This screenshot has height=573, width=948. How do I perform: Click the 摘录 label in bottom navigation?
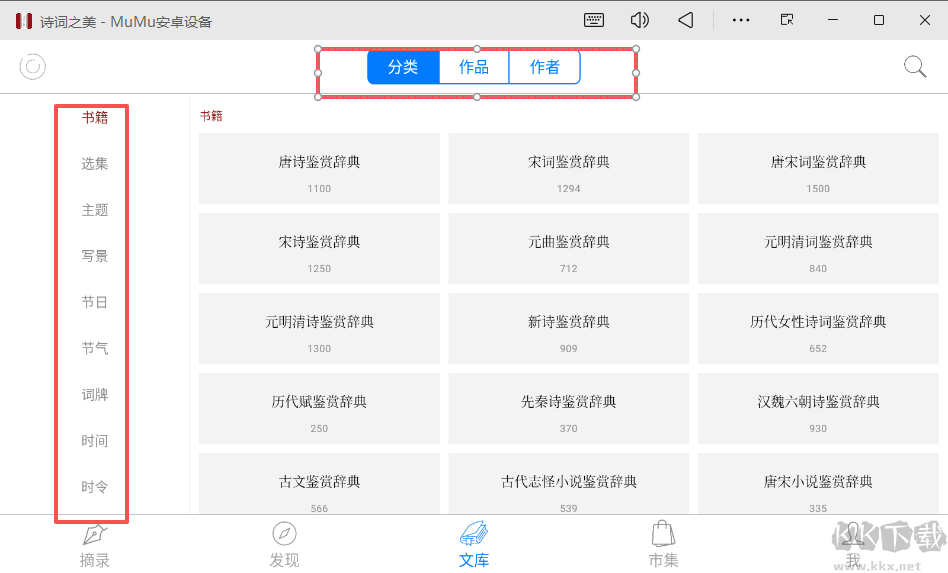tap(95, 560)
